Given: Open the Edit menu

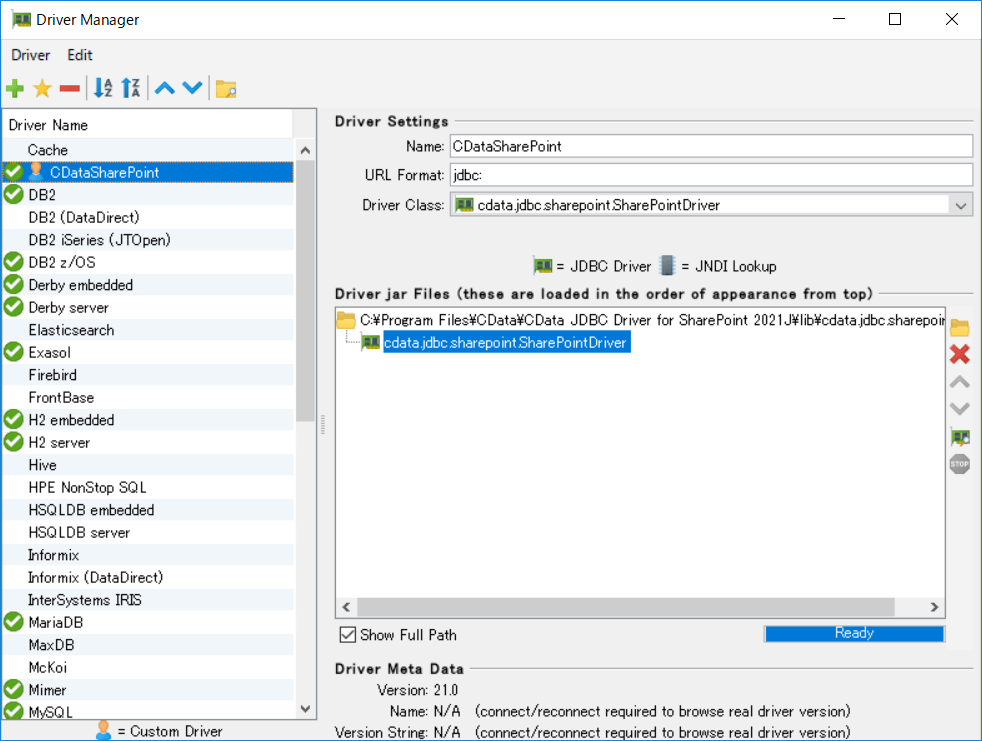Looking at the screenshot, I should [x=80, y=55].
